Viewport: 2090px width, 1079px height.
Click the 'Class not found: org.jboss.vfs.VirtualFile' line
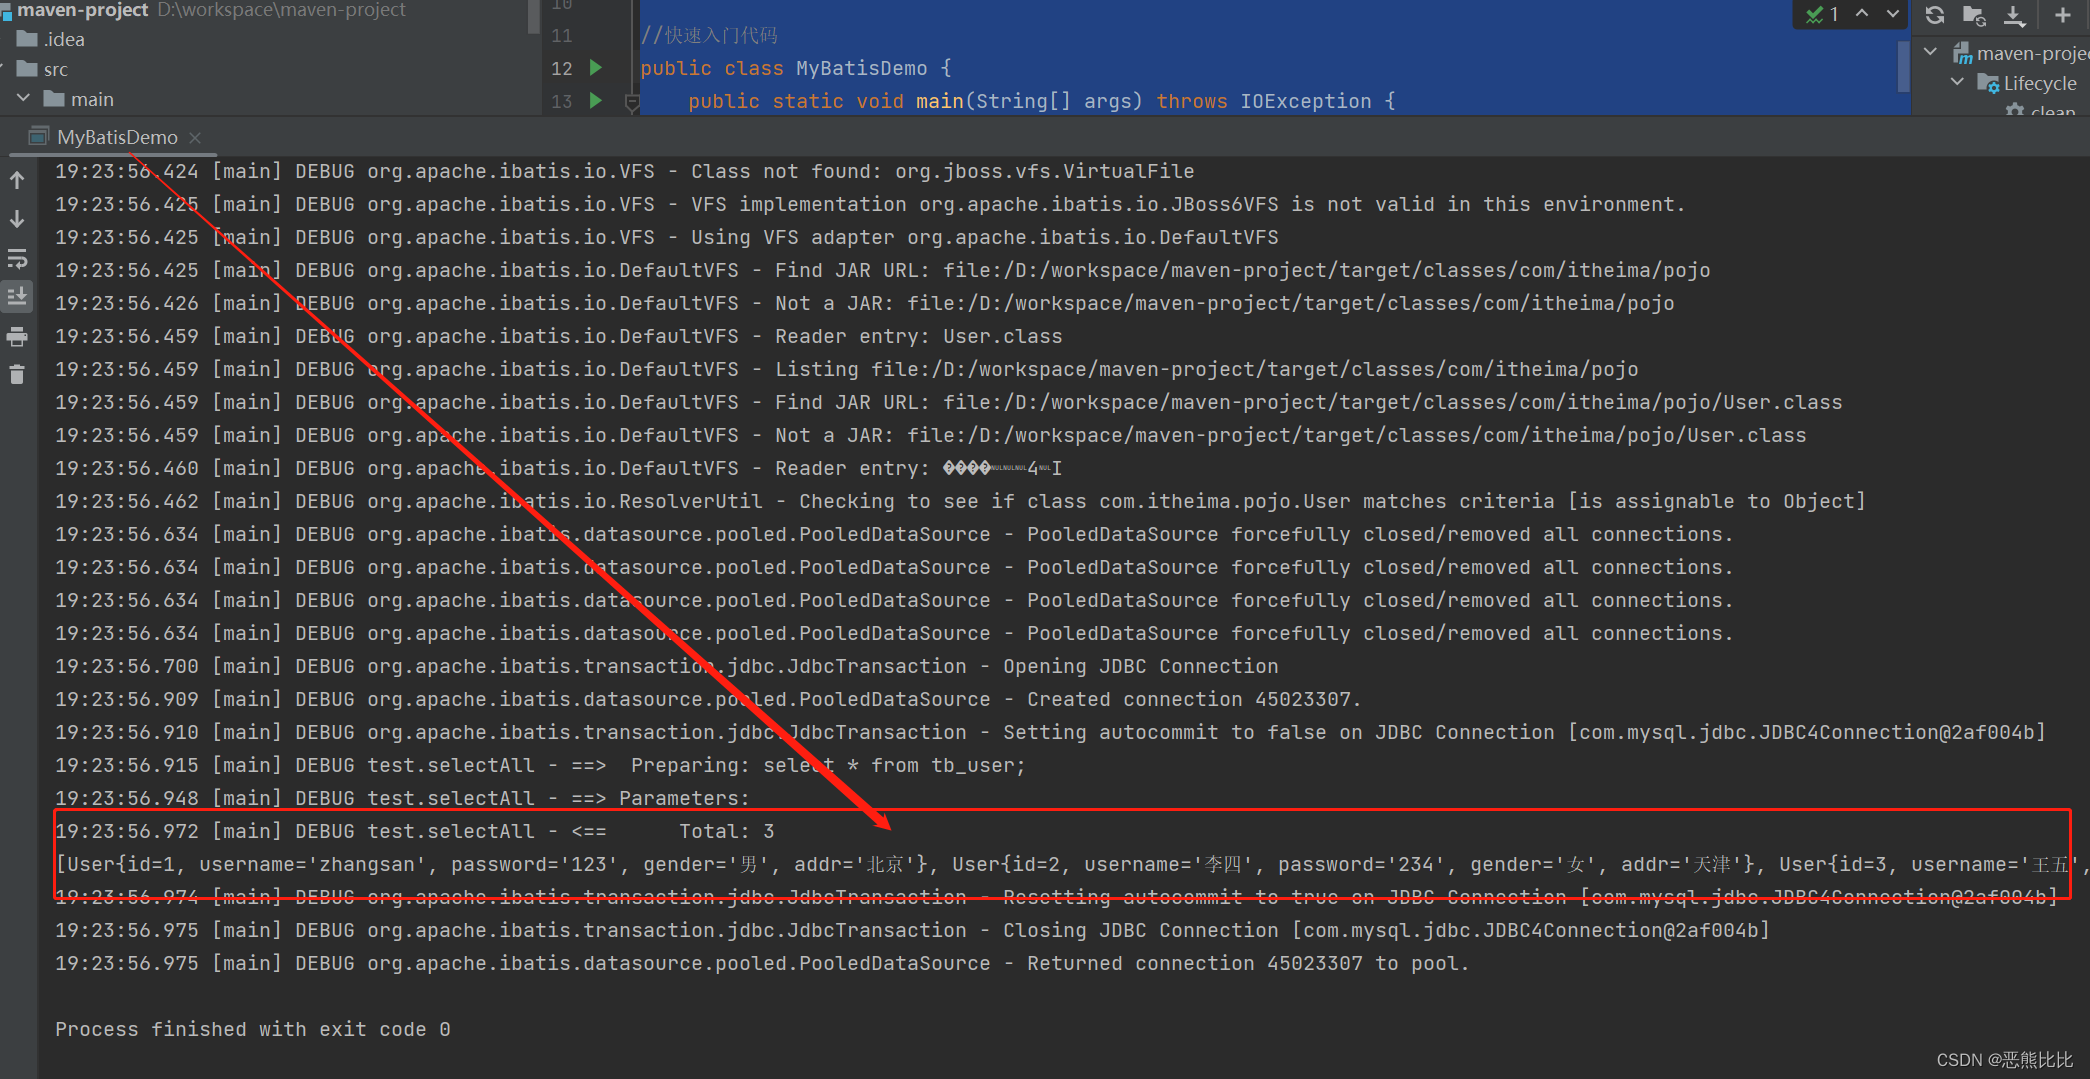(x=624, y=171)
